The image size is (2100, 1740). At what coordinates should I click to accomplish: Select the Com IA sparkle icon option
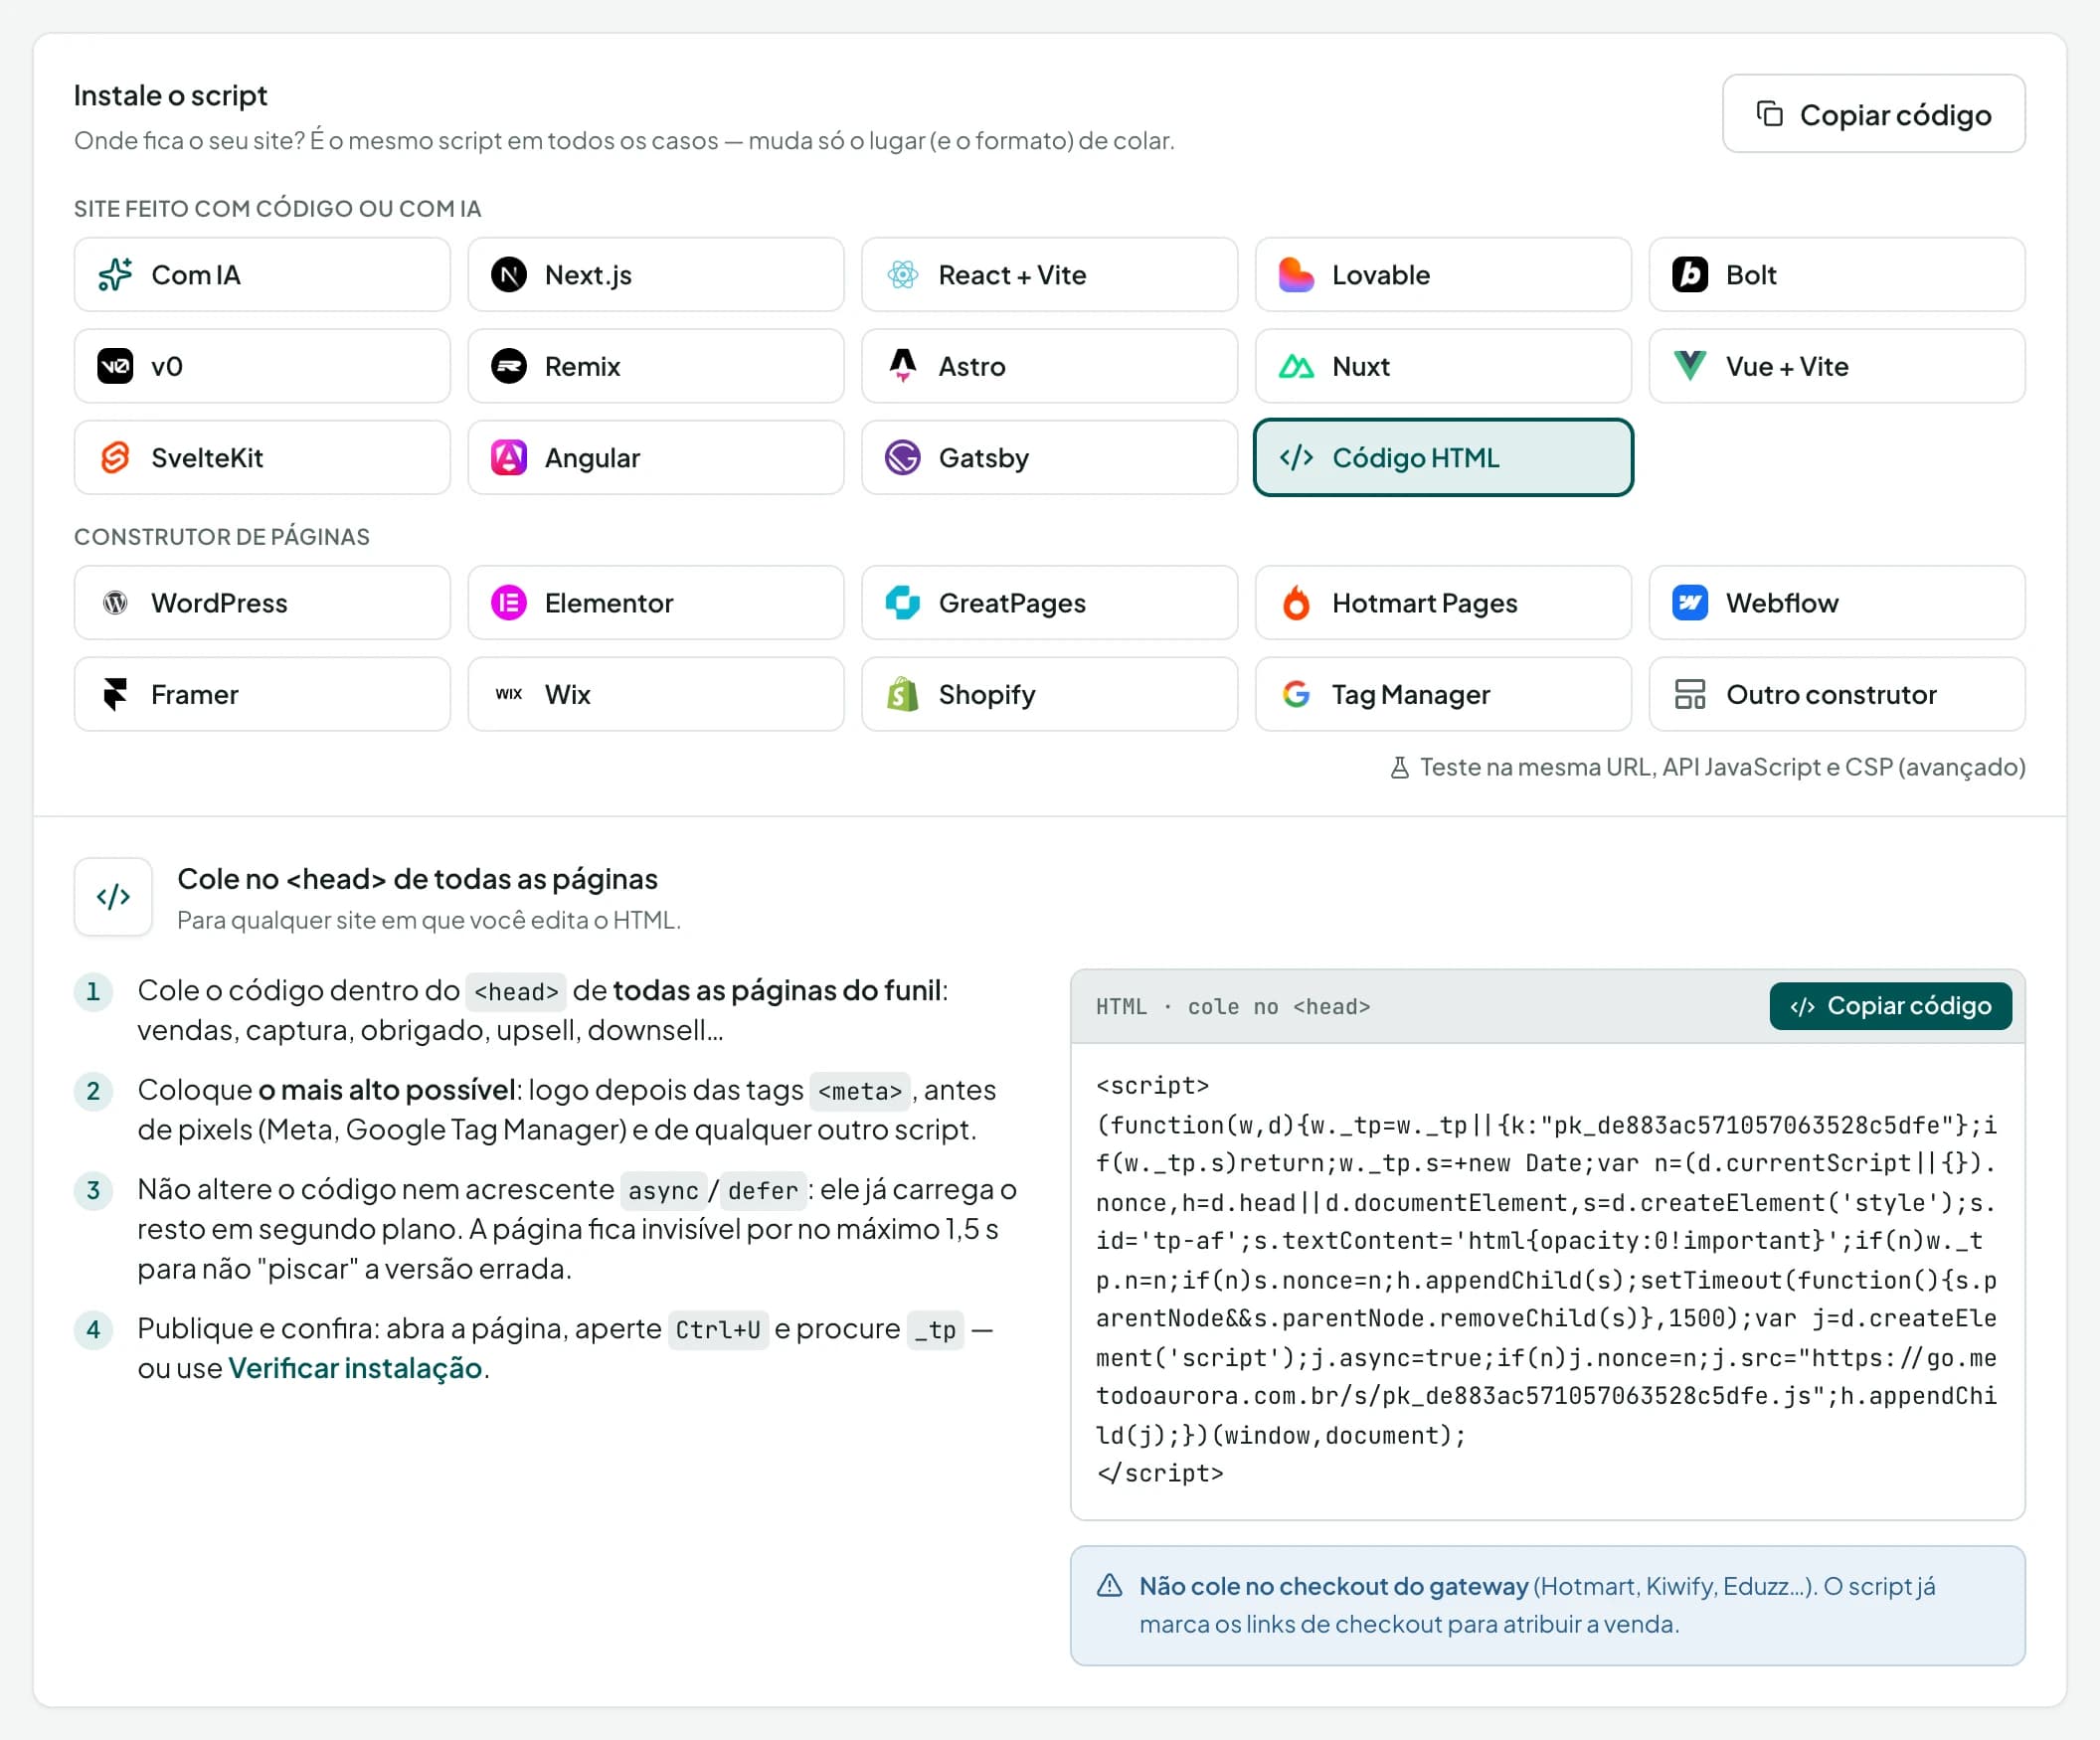tap(115, 274)
